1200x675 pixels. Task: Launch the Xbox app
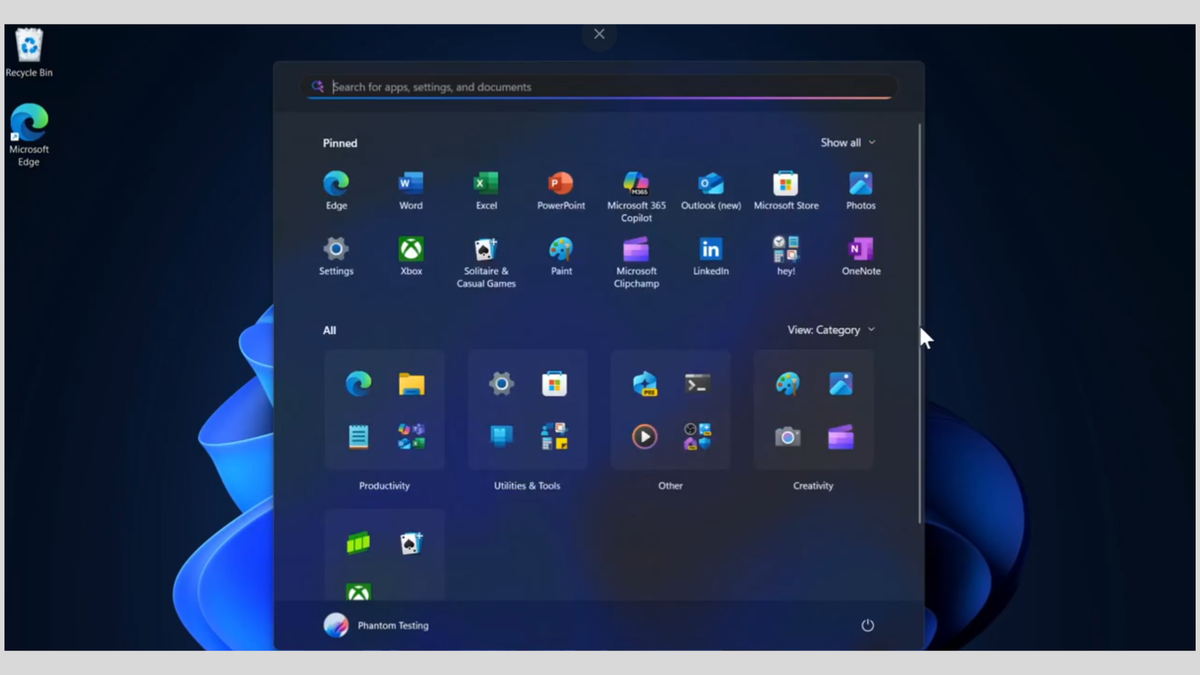[410, 251]
